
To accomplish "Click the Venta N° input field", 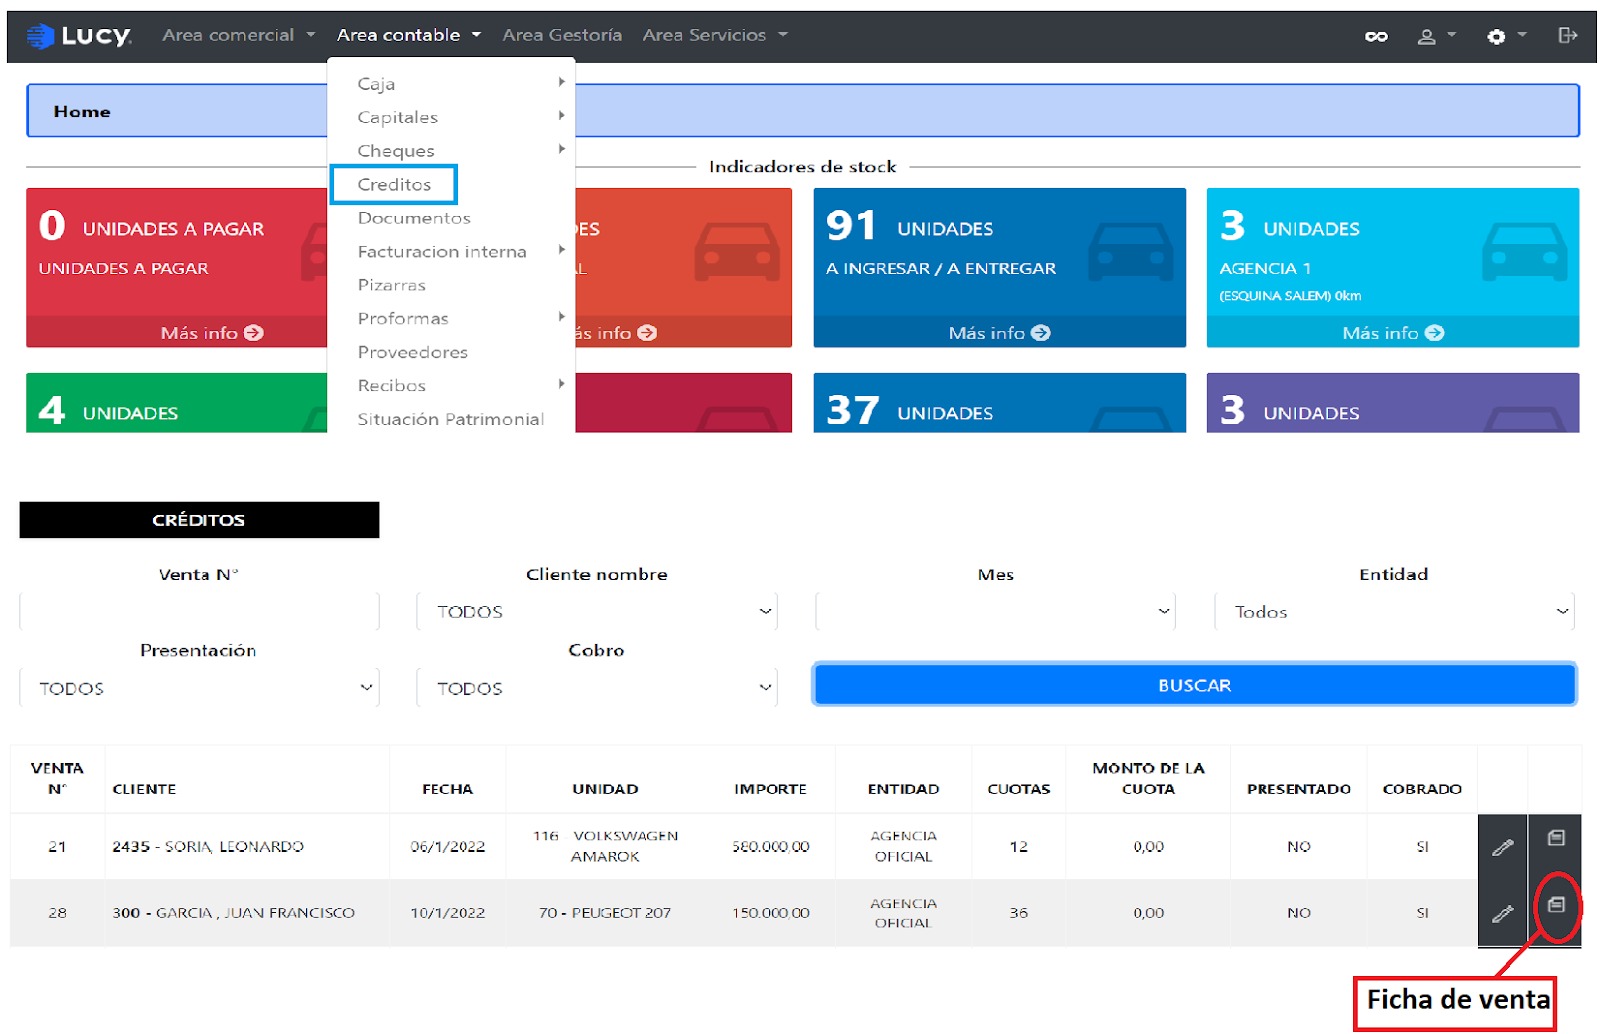I will 199,612.
